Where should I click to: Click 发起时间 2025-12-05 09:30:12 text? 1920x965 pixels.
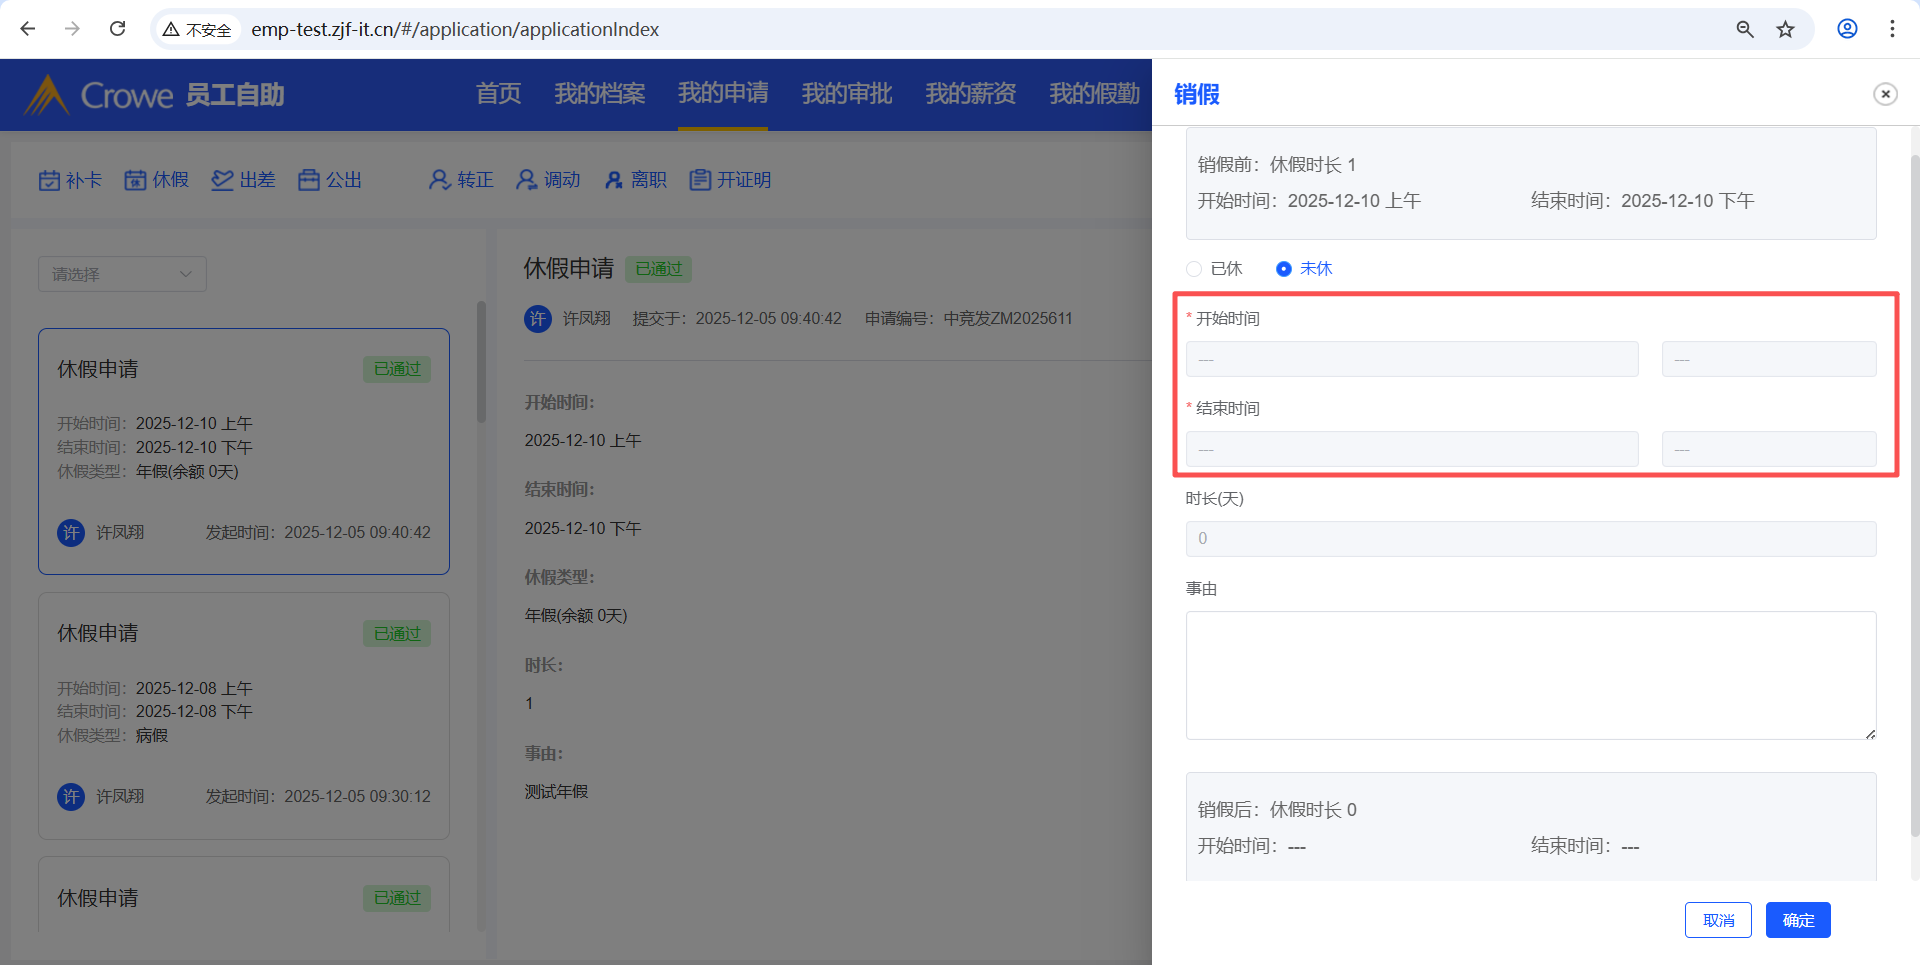(x=318, y=797)
